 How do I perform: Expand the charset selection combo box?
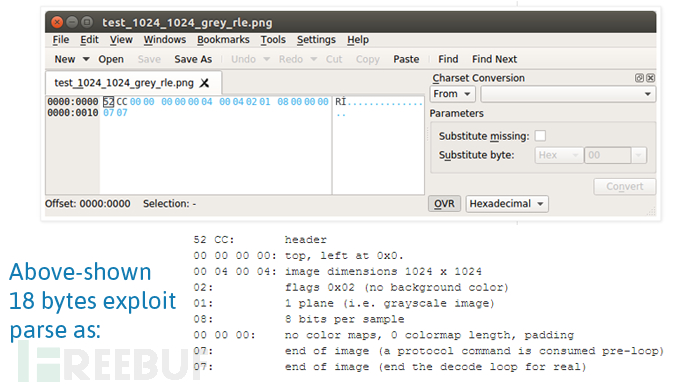coord(568,94)
